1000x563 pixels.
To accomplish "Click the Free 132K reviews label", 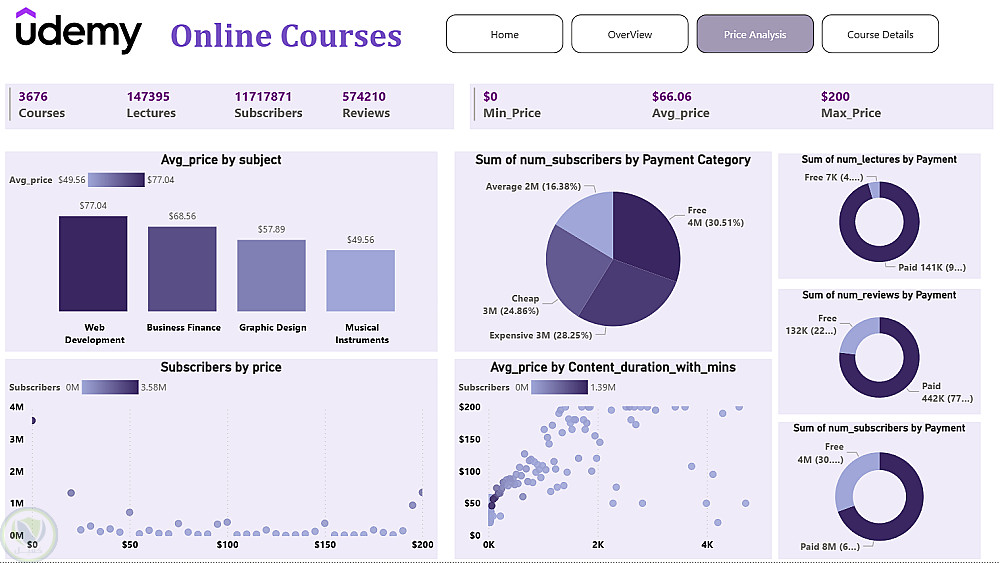I will (x=811, y=324).
